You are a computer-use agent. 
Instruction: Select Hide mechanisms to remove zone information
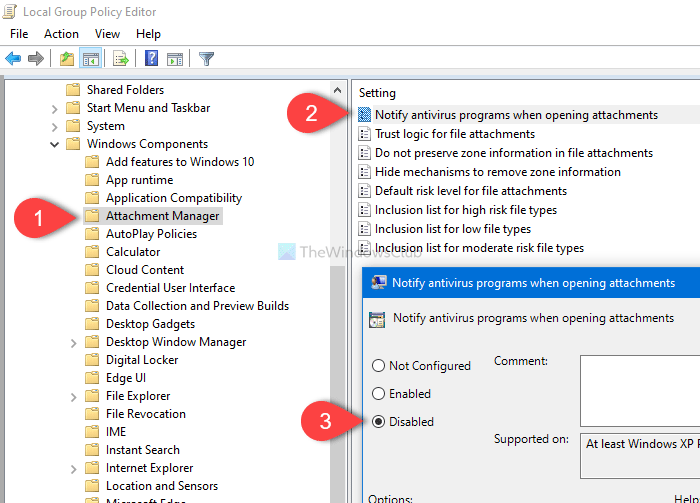coord(497,171)
